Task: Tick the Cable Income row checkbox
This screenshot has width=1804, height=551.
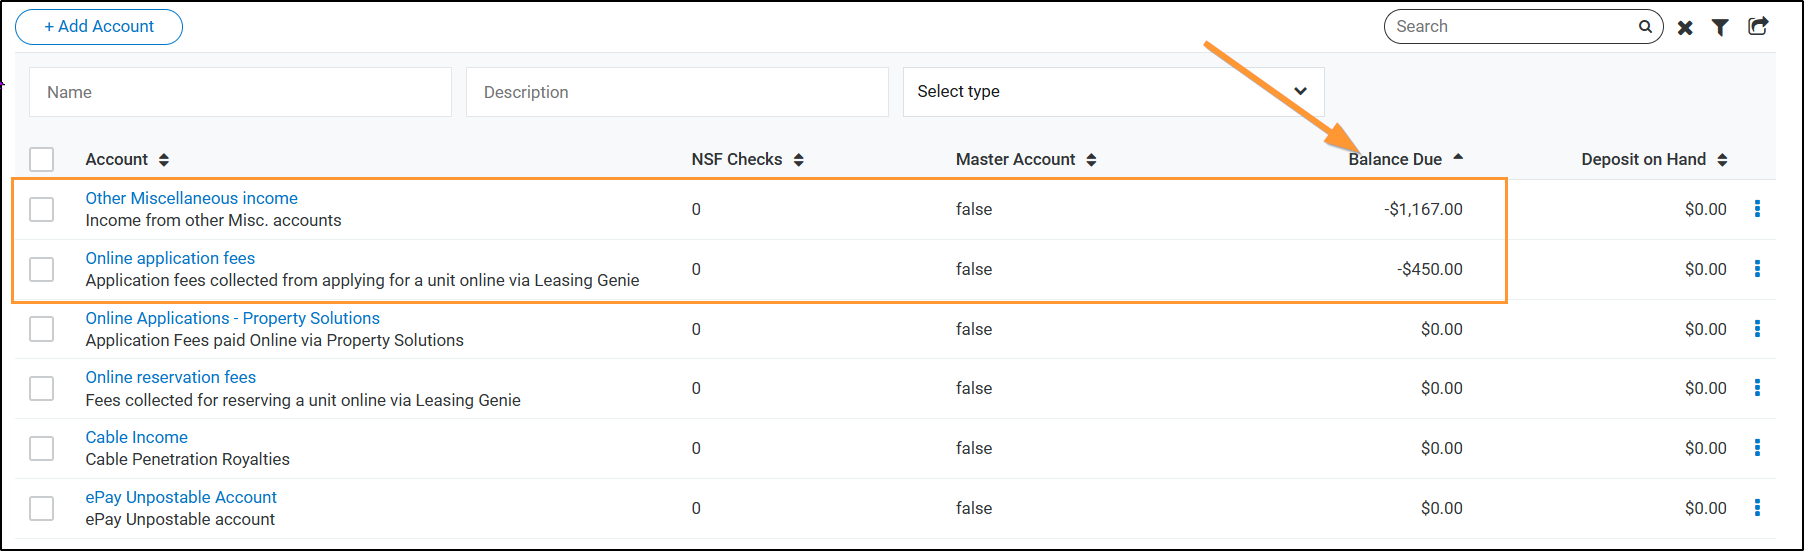Action: coord(42,448)
